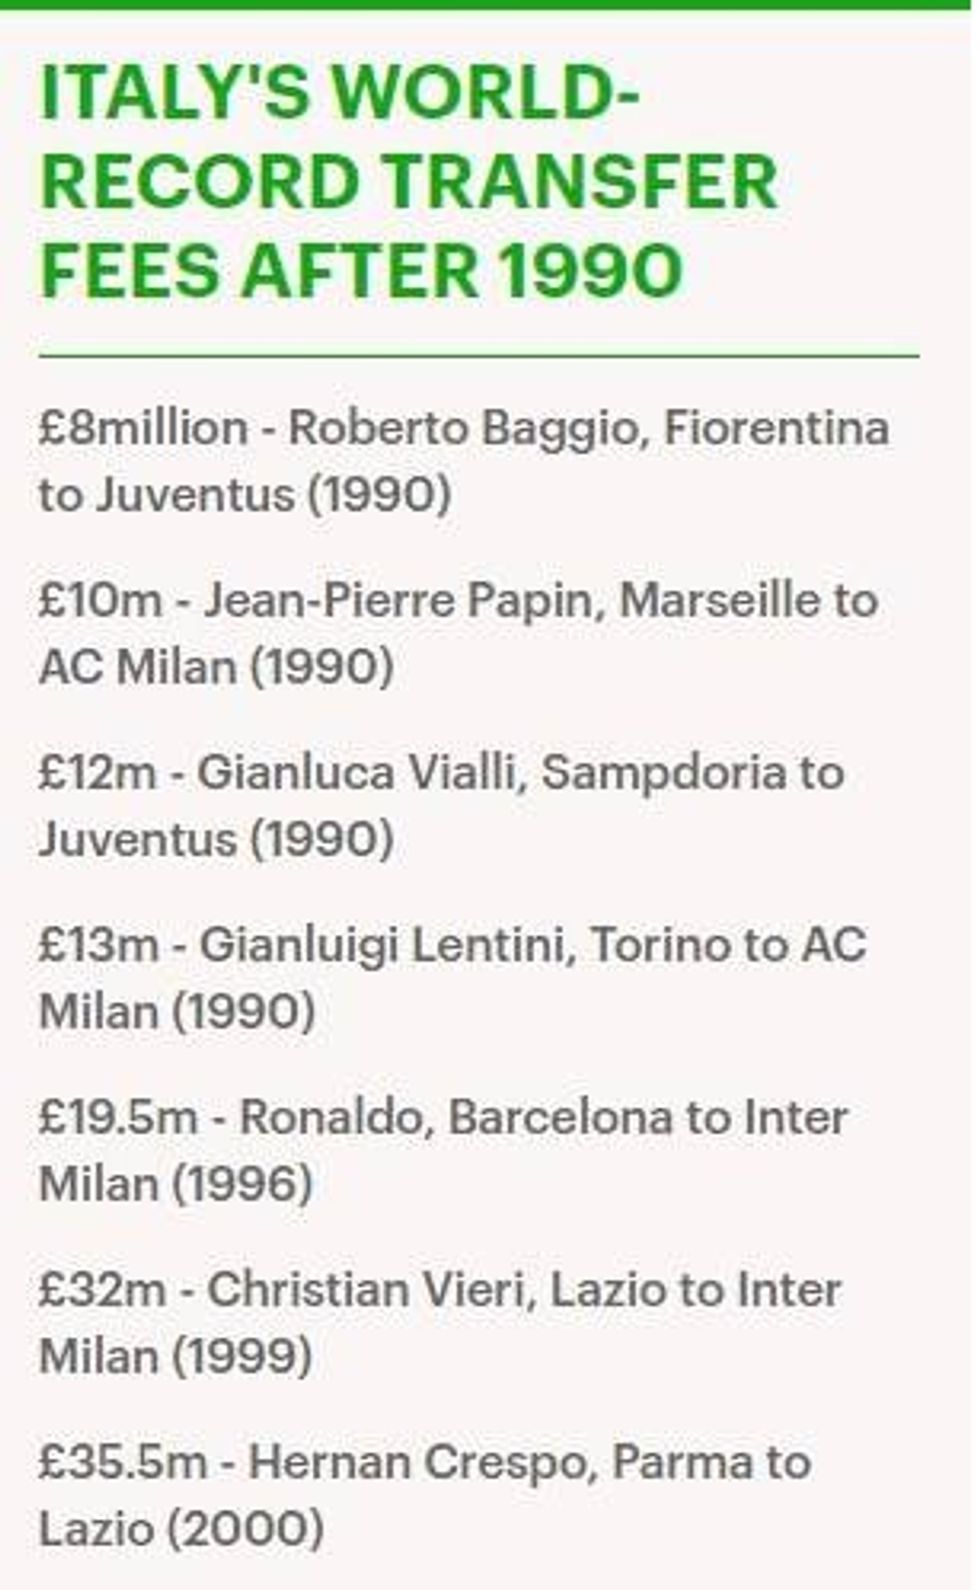Click the year (1996) text

click(x=241, y=1184)
